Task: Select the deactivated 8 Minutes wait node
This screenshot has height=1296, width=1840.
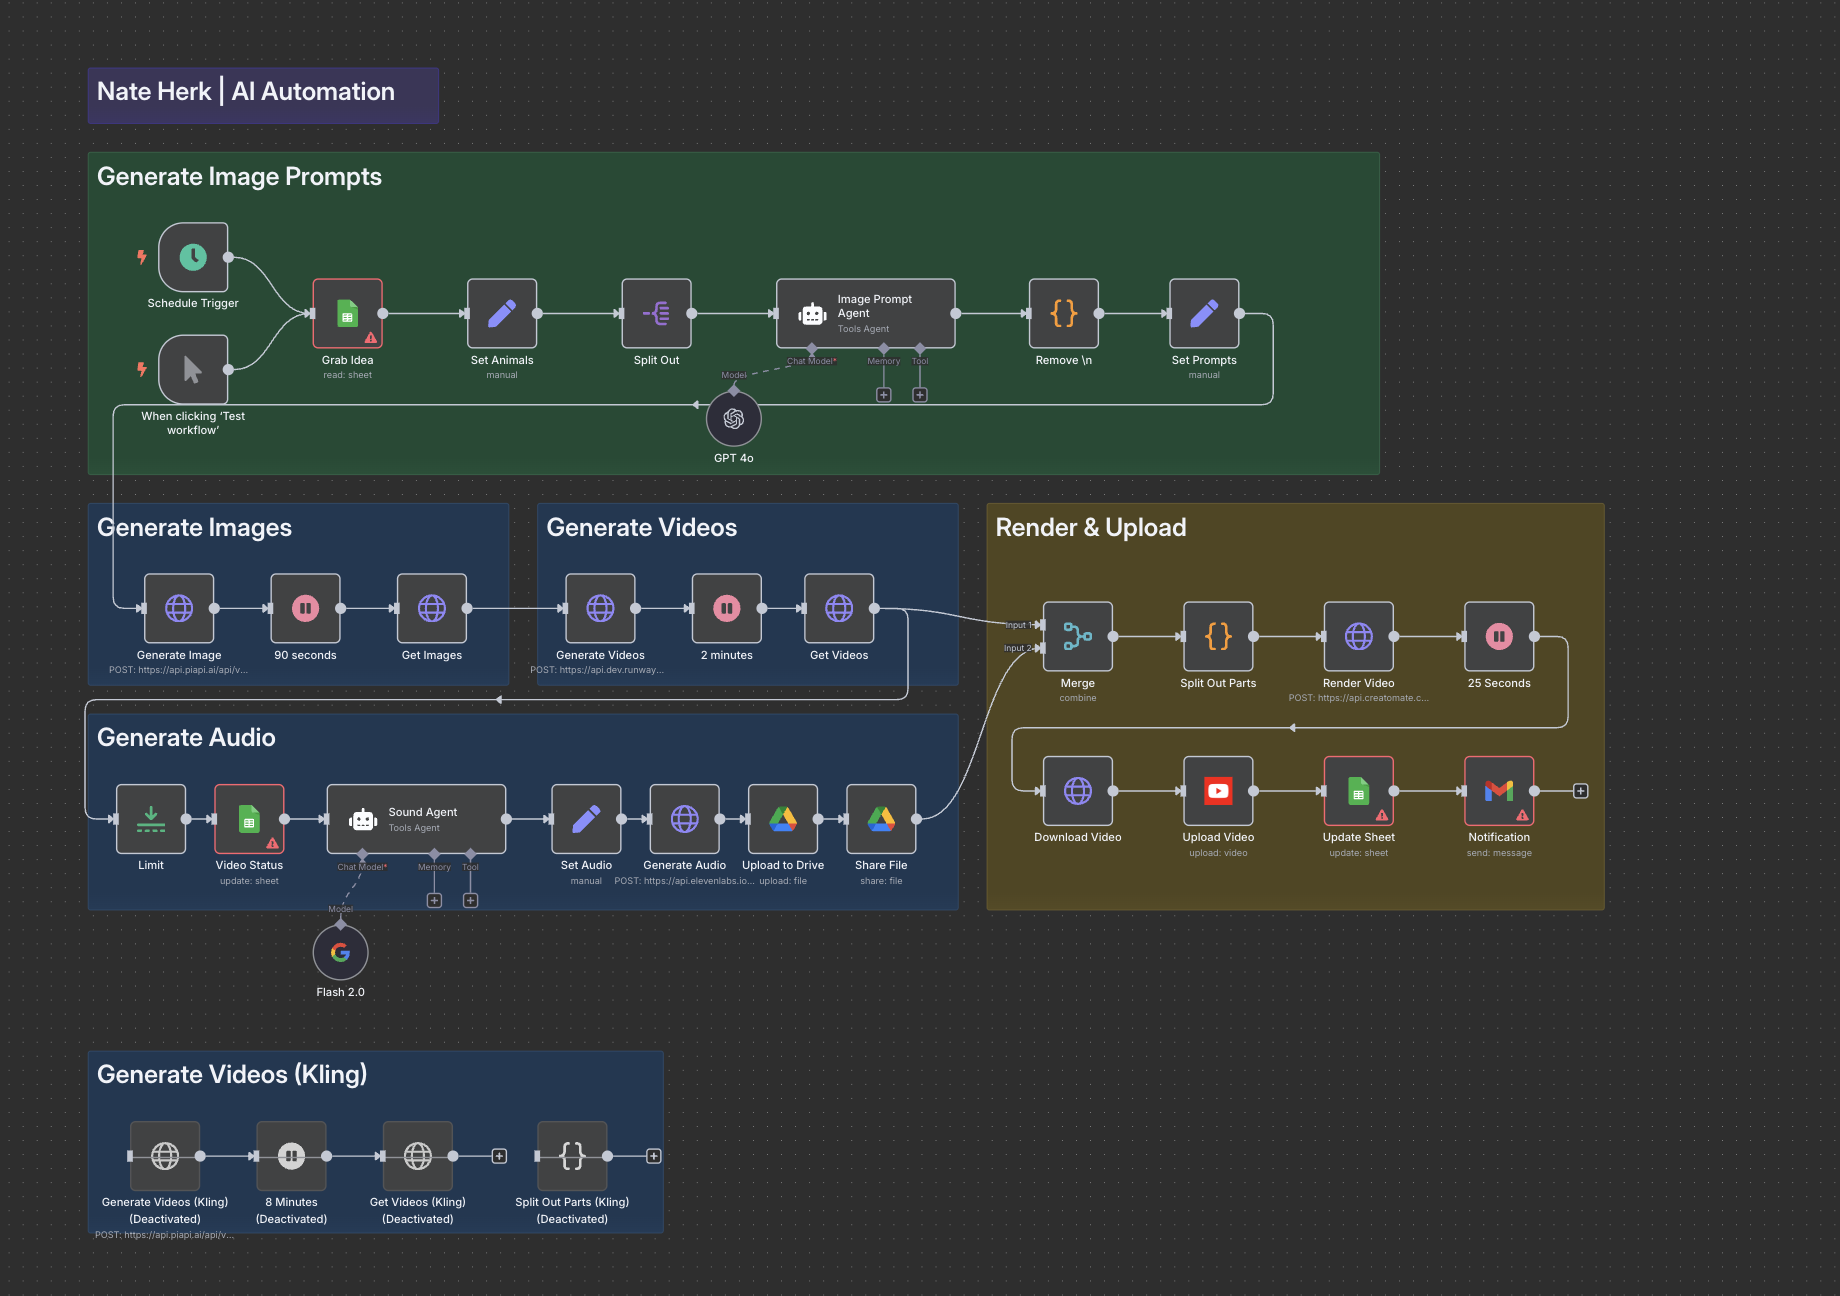Action: 291,1156
